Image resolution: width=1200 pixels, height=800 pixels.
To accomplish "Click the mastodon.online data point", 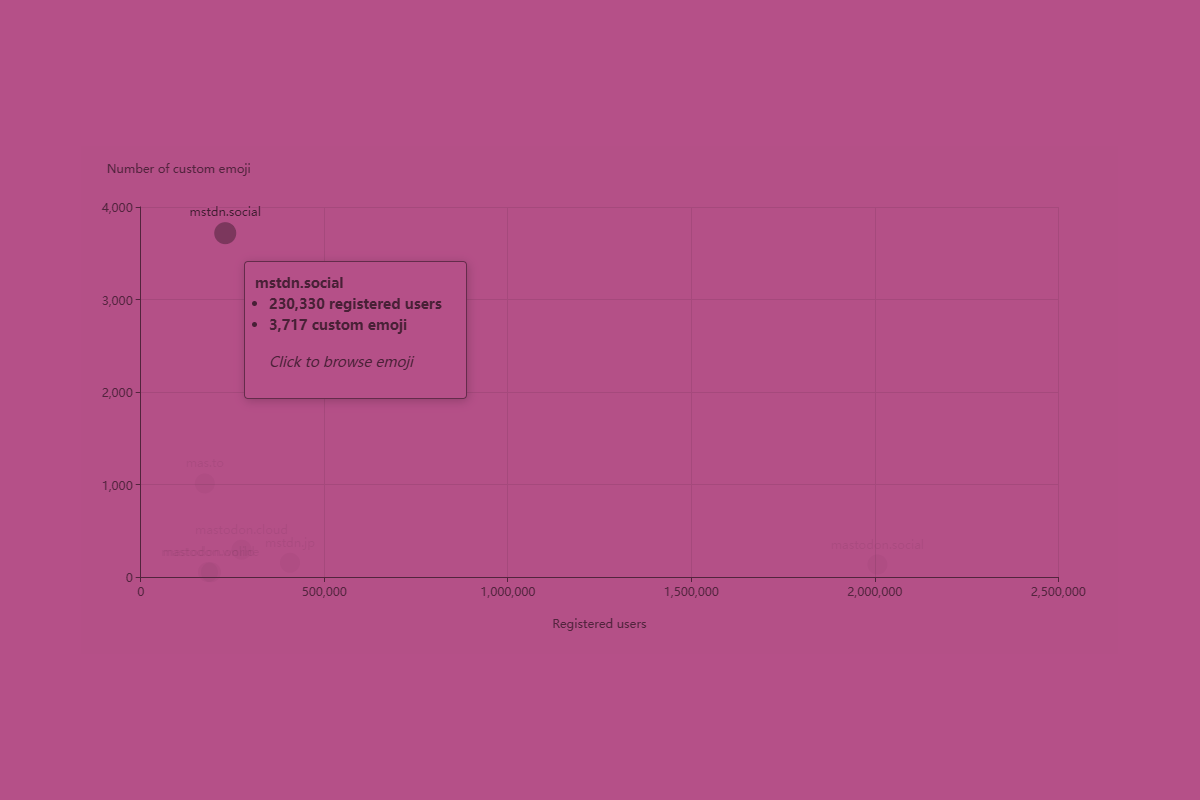I will click(209, 572).
